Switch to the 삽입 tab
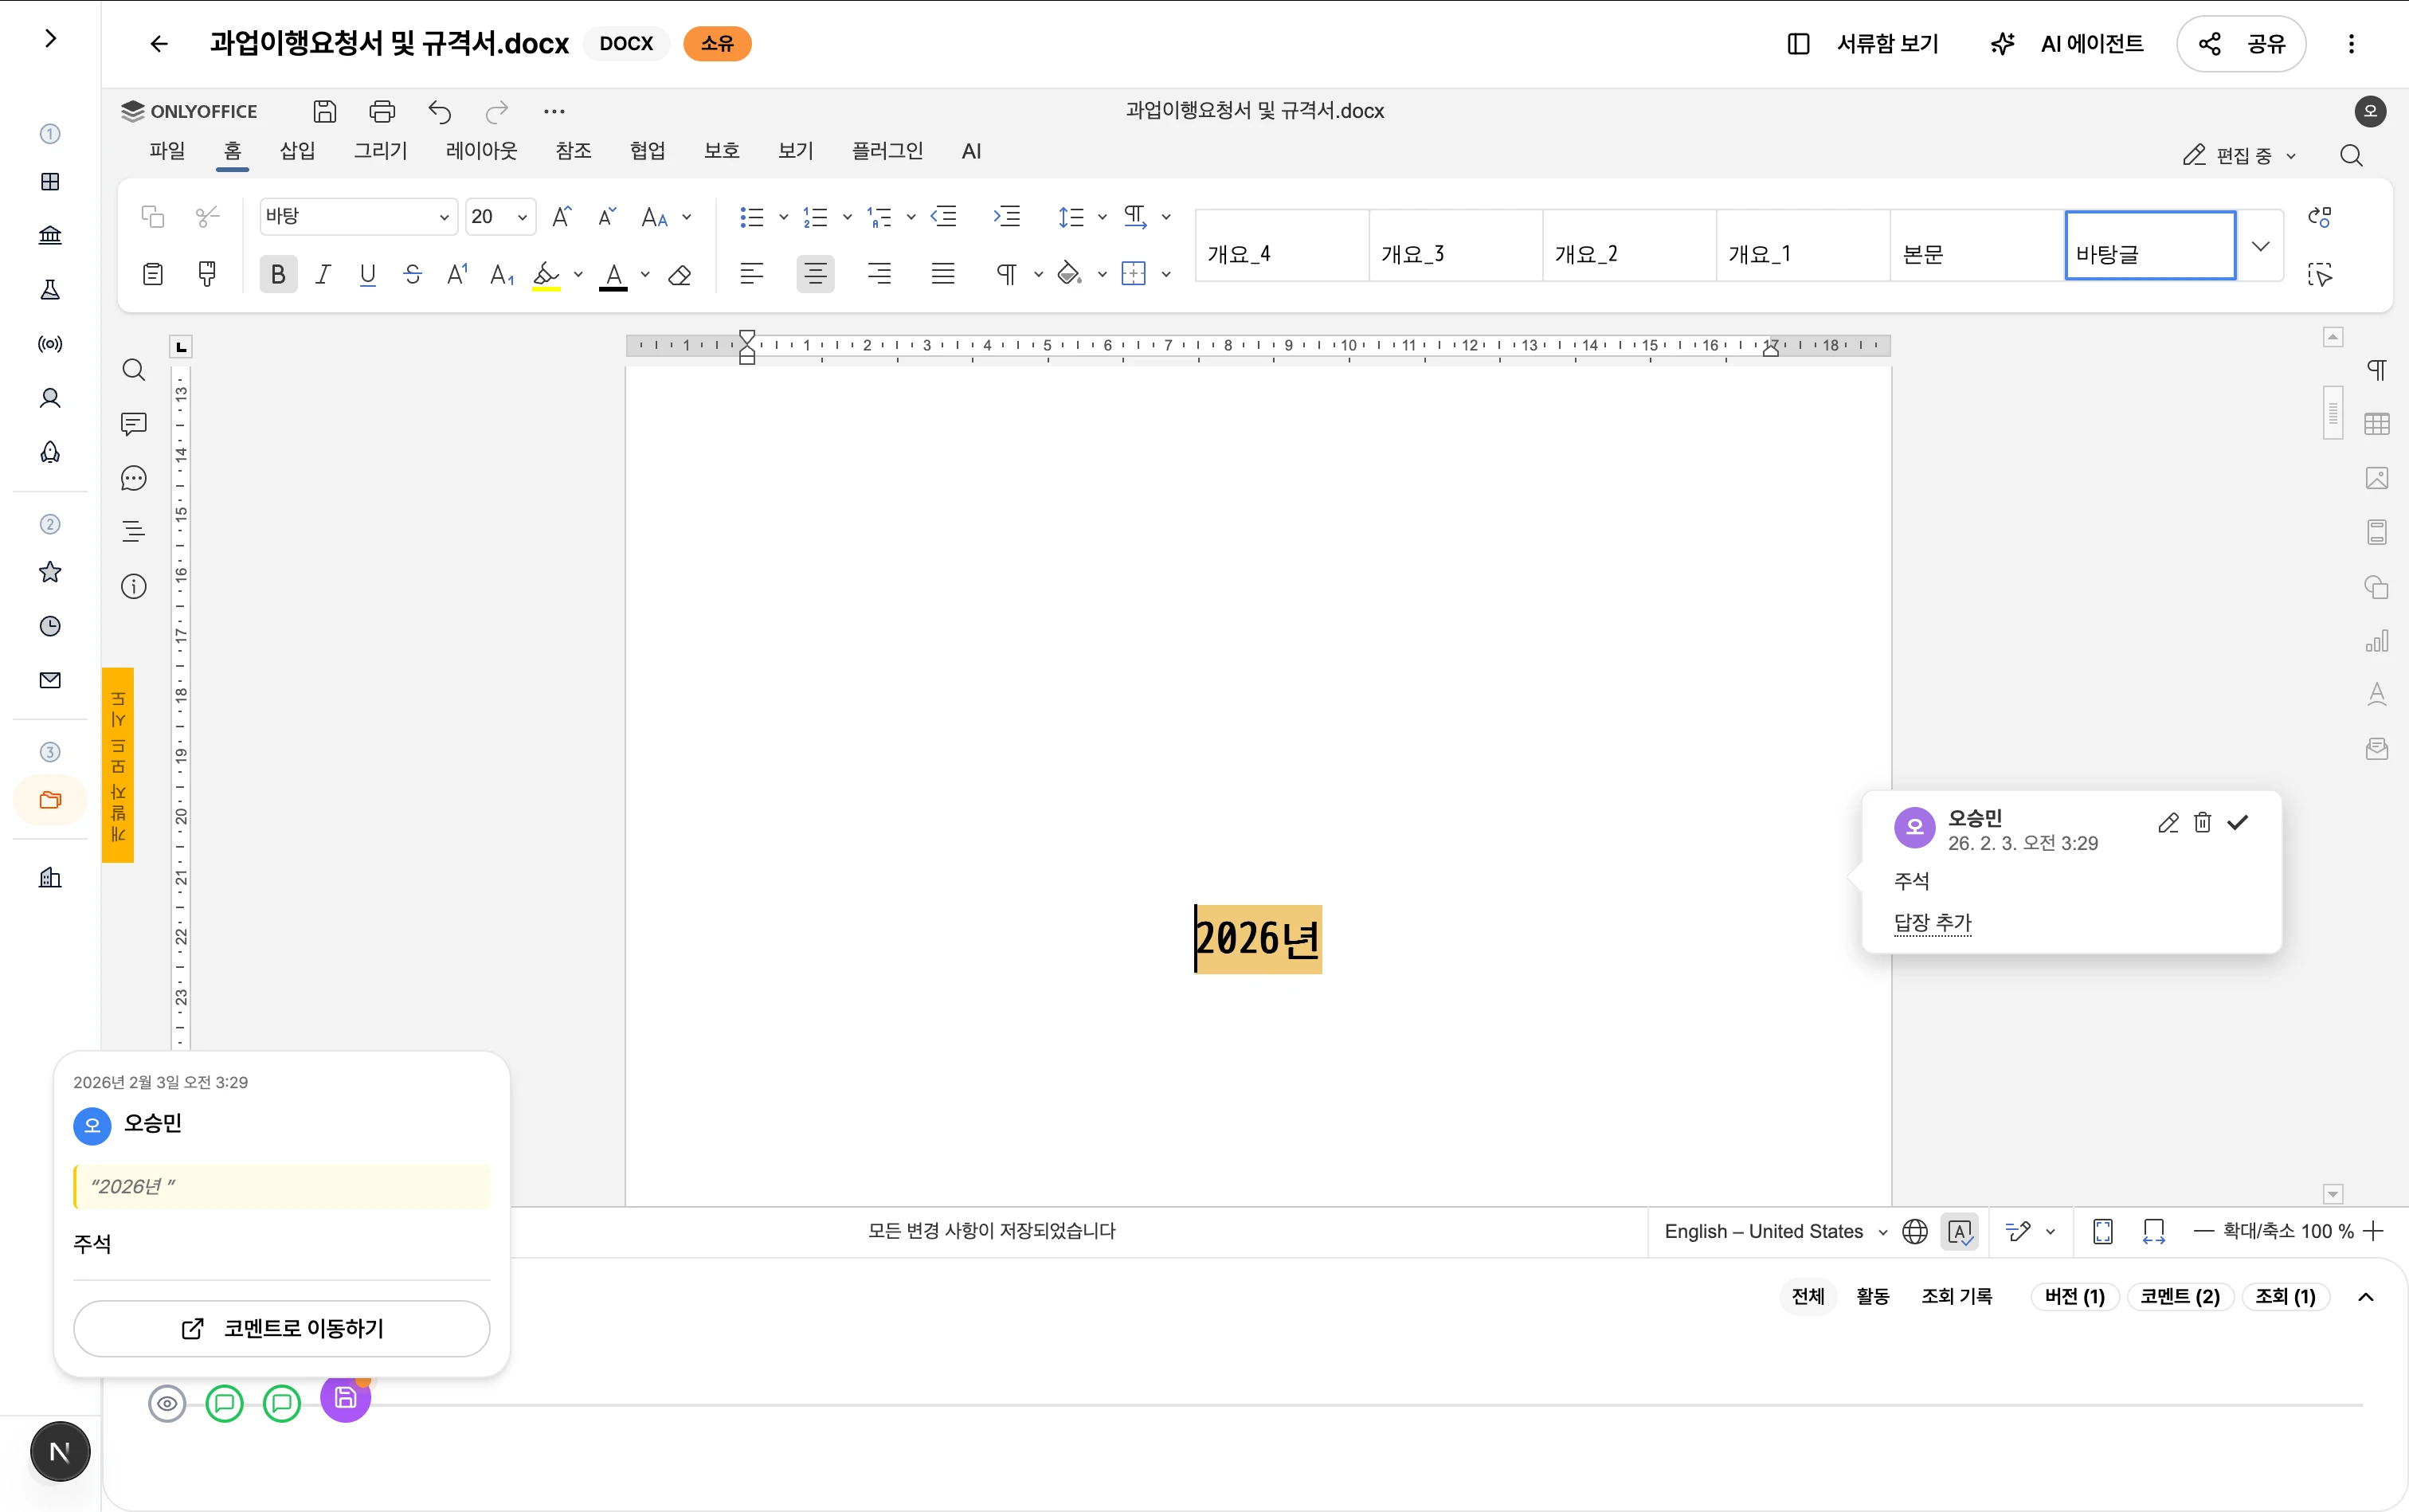2409x1512 pixels. (x=297, y=151)
